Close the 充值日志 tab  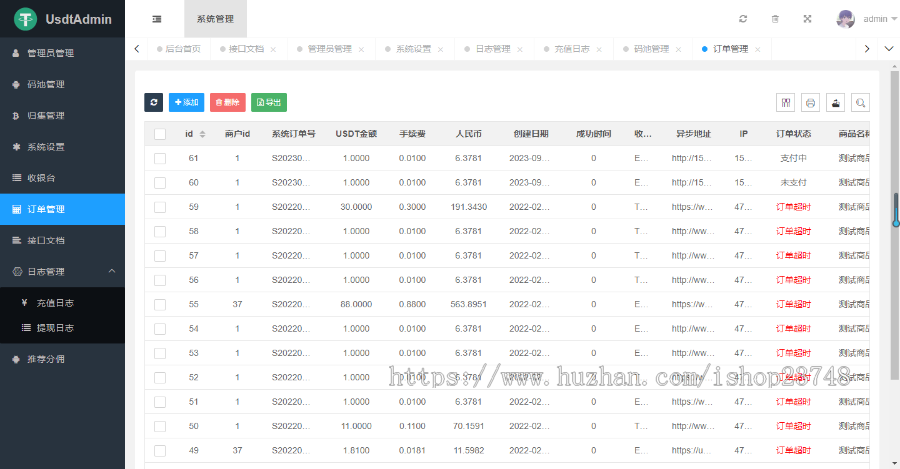coord(599,49)
